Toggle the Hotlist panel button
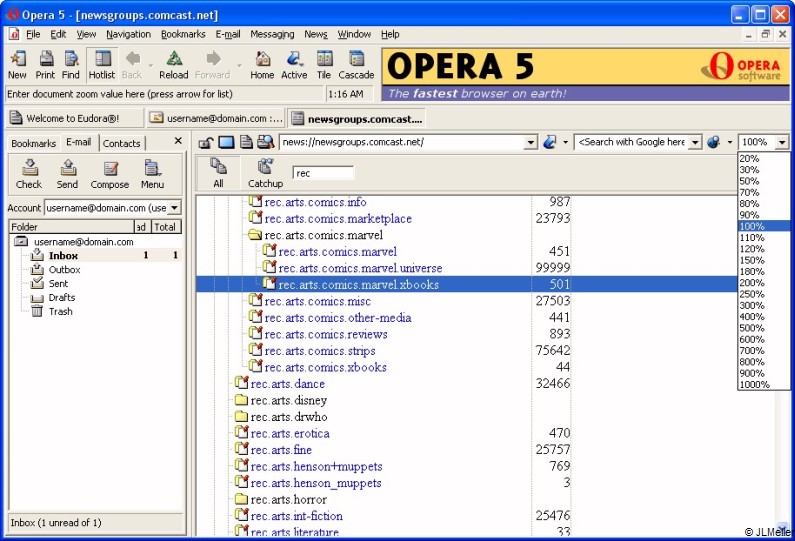This screenshot has width=795, height=541. tap(102, 65)
